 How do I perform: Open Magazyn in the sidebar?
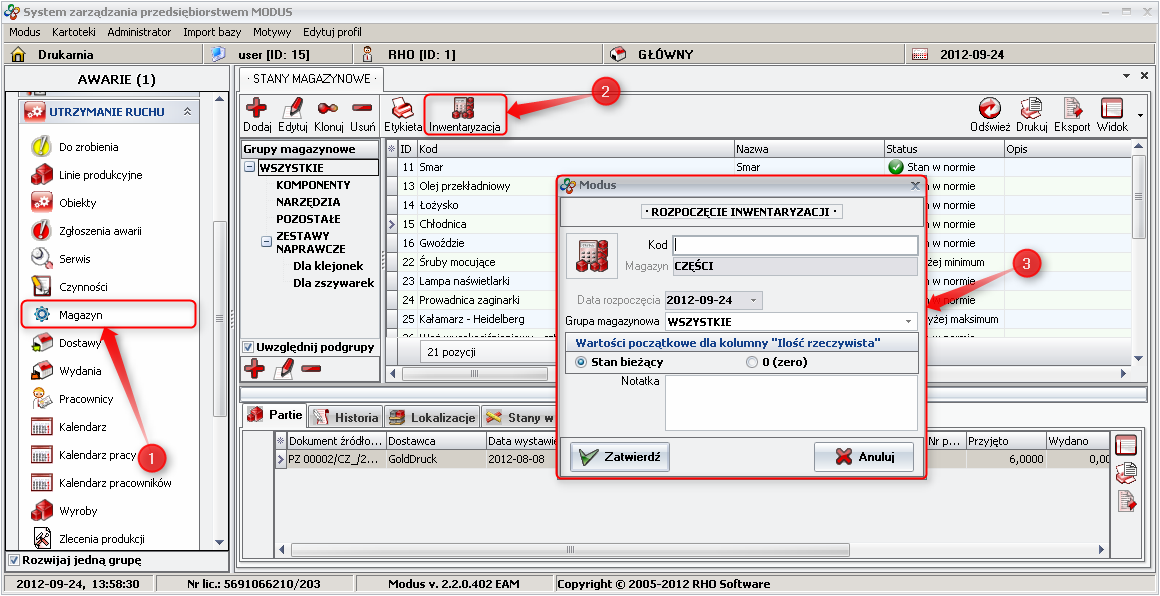click(x=80, y=315)
